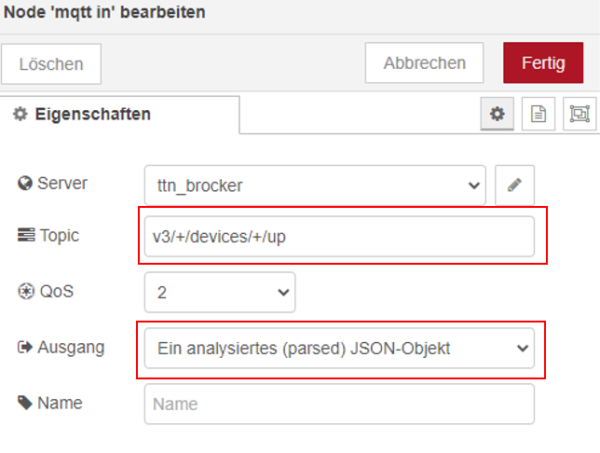Expand the QoS dropdown set to 2
Viewport: 600px width, 453px height.
point(220,292)
